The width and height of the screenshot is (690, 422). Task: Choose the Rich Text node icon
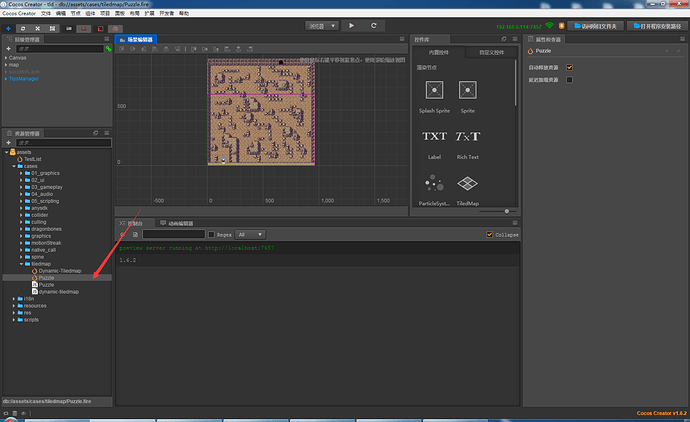pyautogui.click(x=467, y=137)
